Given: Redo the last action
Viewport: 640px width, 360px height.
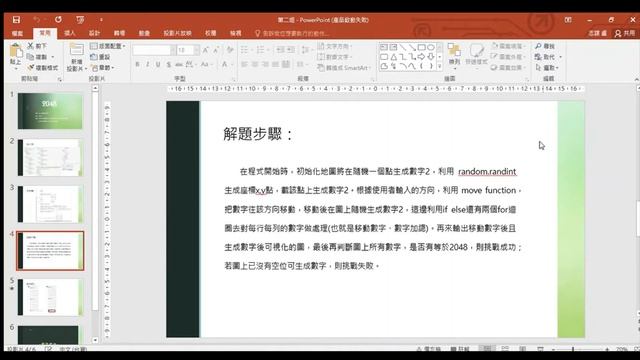Looking at the screenshot, I should [58, 20].
